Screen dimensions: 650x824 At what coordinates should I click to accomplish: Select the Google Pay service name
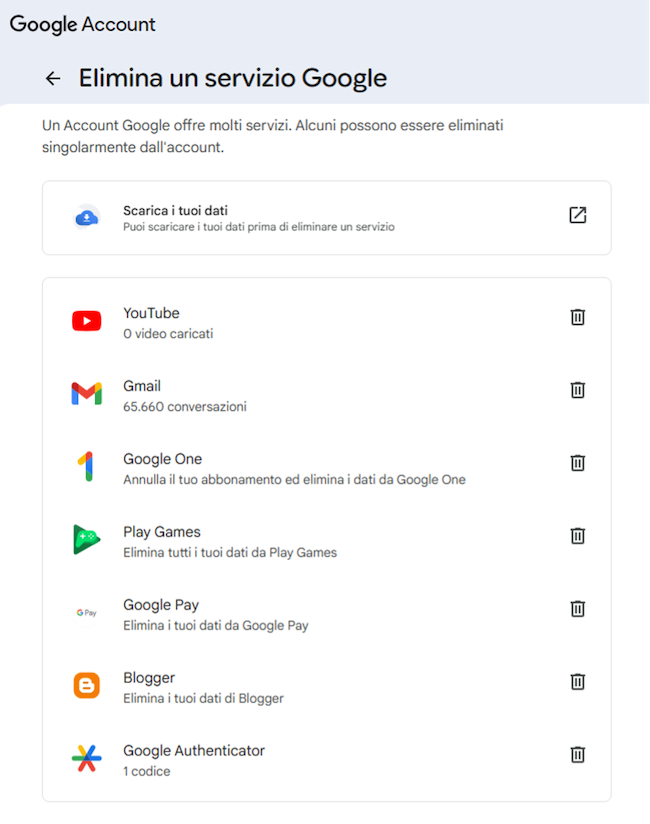[x=161, y=605]
